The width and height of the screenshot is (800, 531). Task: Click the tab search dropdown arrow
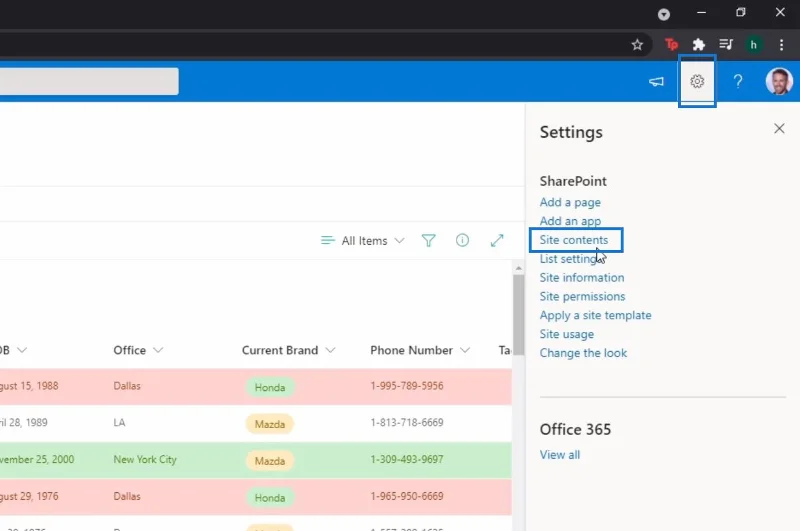[x=664, y=14]
